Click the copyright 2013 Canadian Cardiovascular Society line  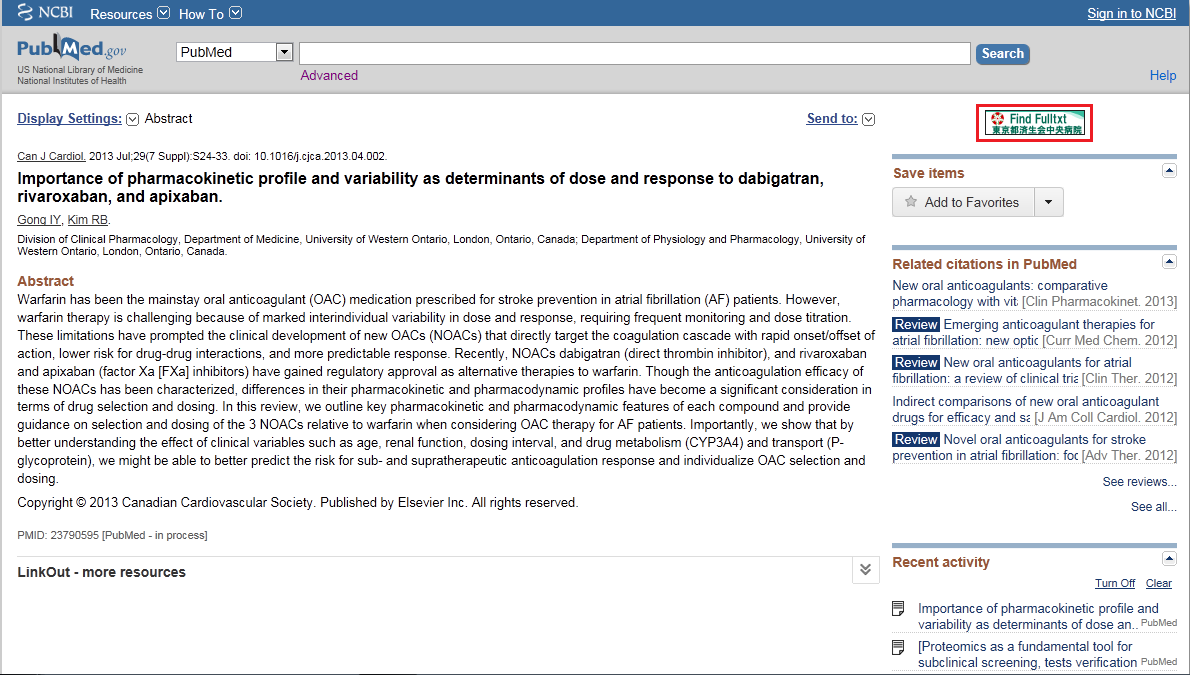[298, 503]
